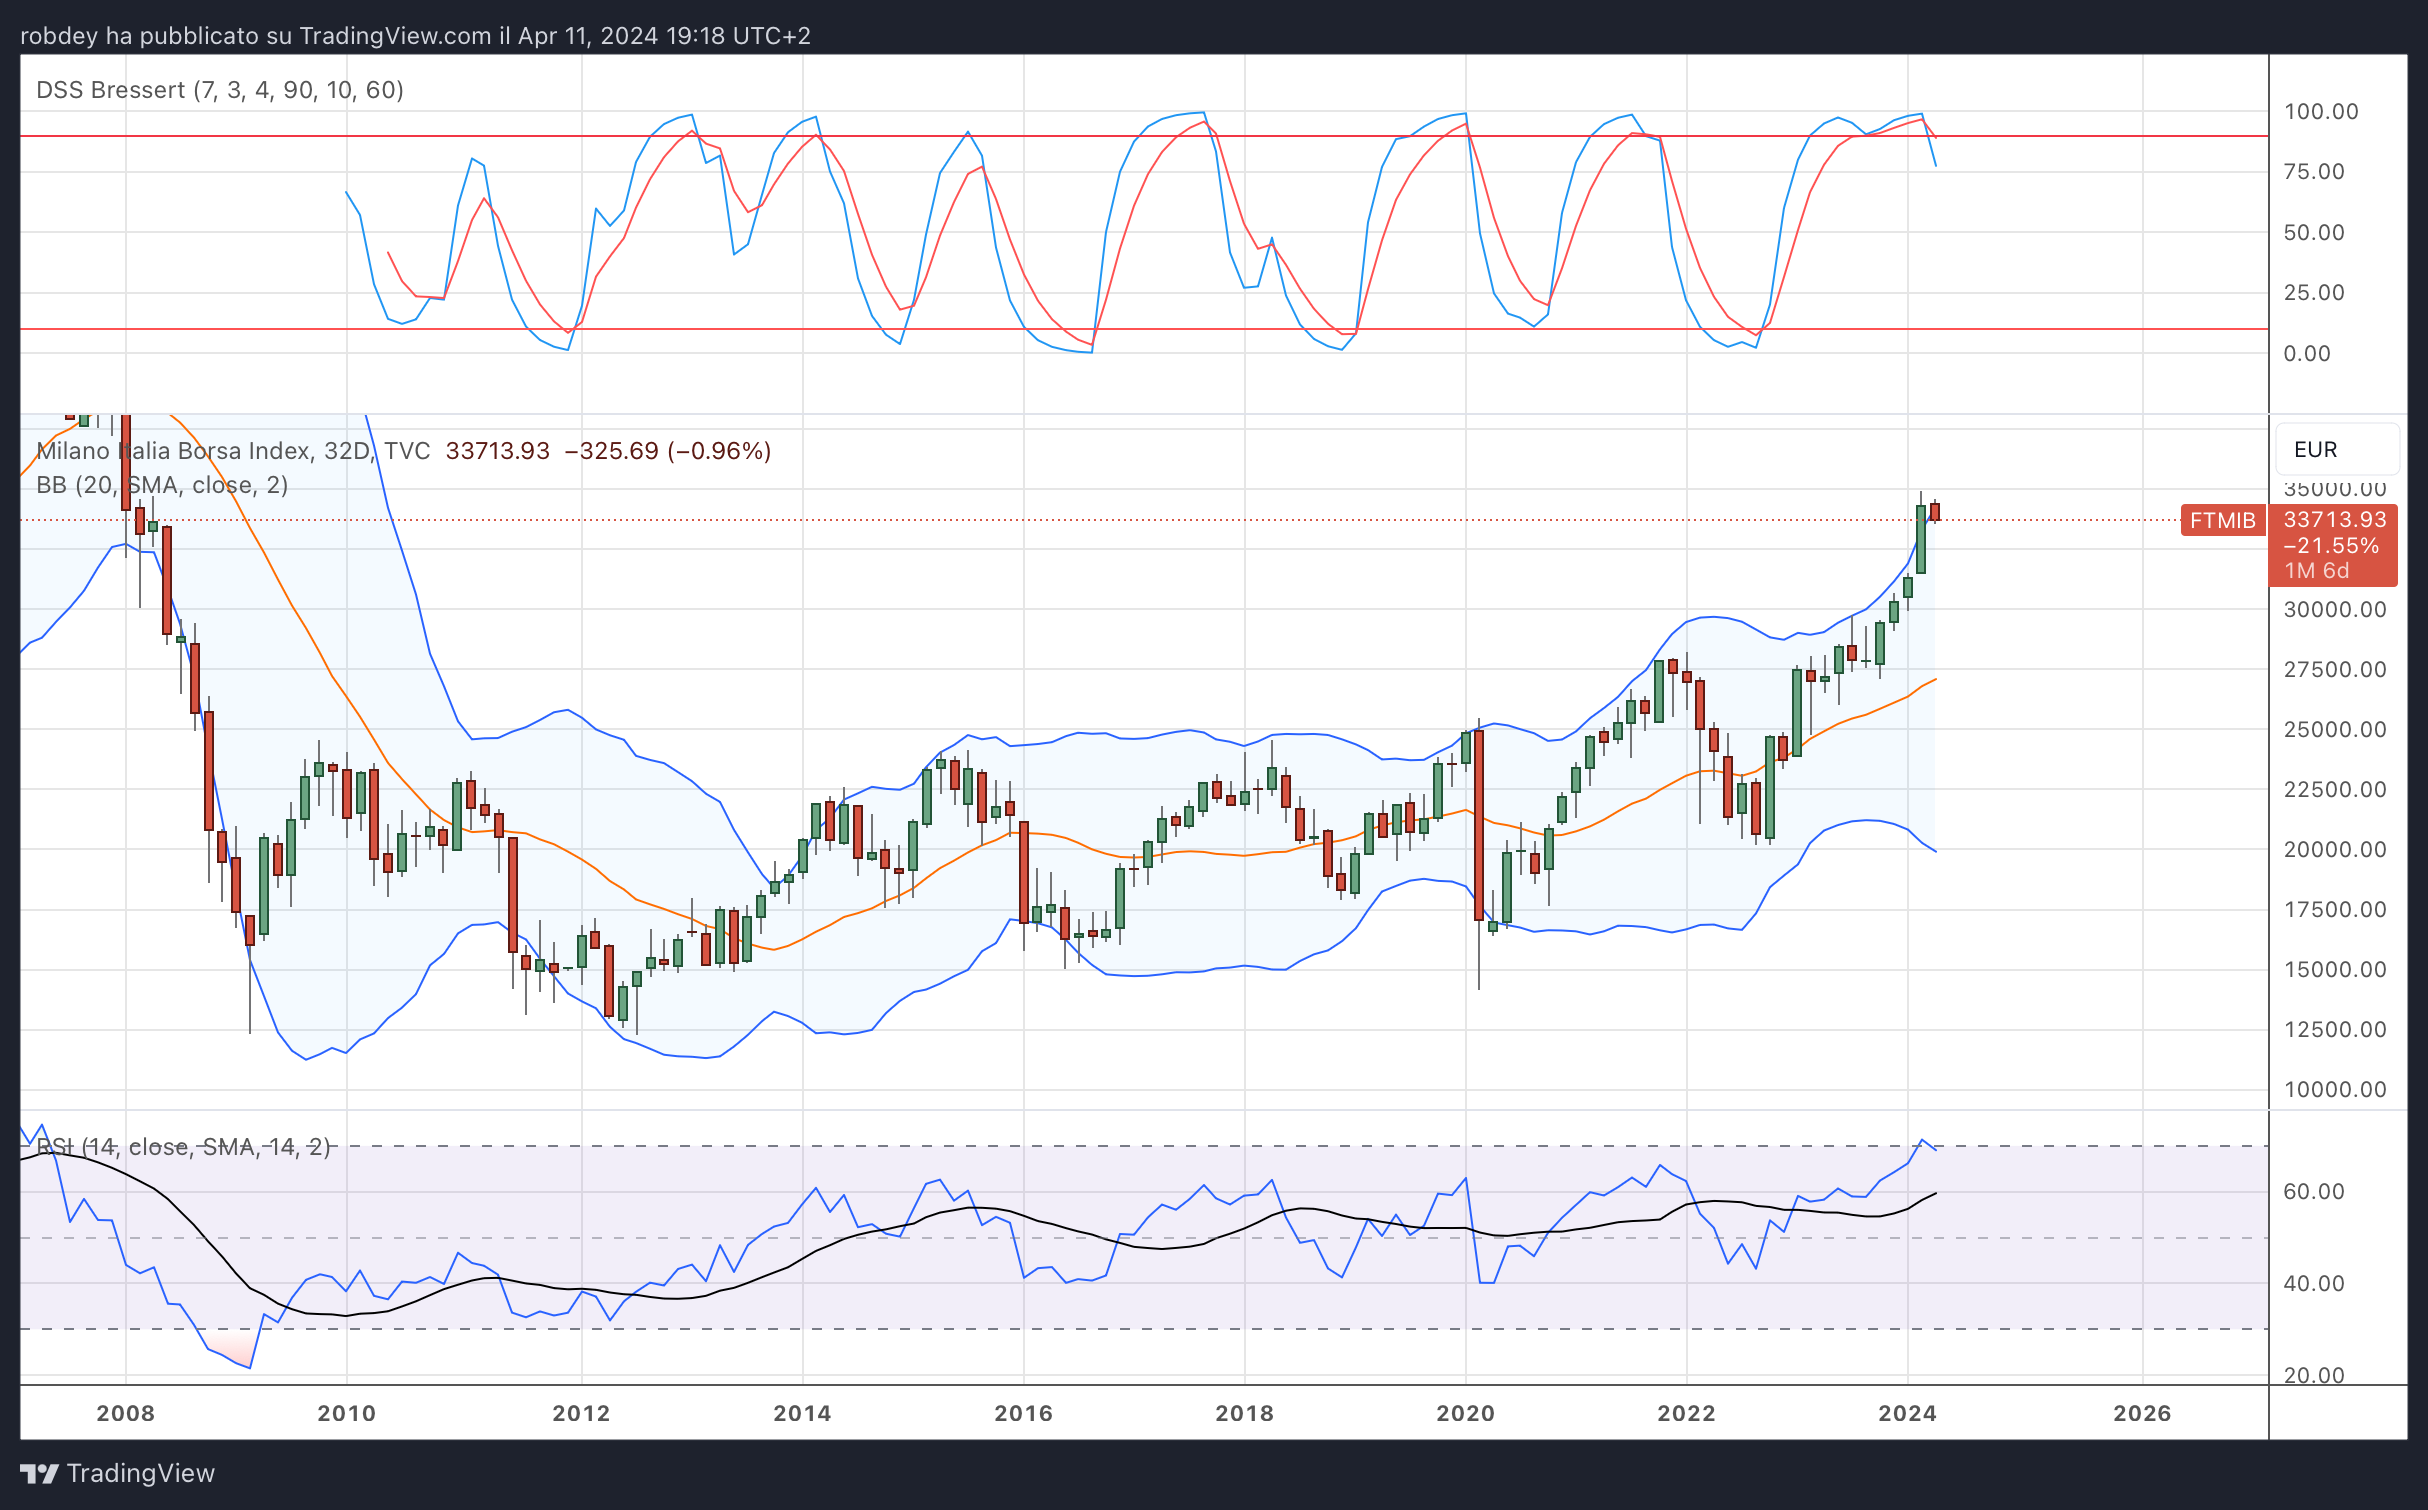Click the 2016 label on time axis
Image resolution: width=2428 pixels, height=1510 pixels.
[x=1024, y=1413]
